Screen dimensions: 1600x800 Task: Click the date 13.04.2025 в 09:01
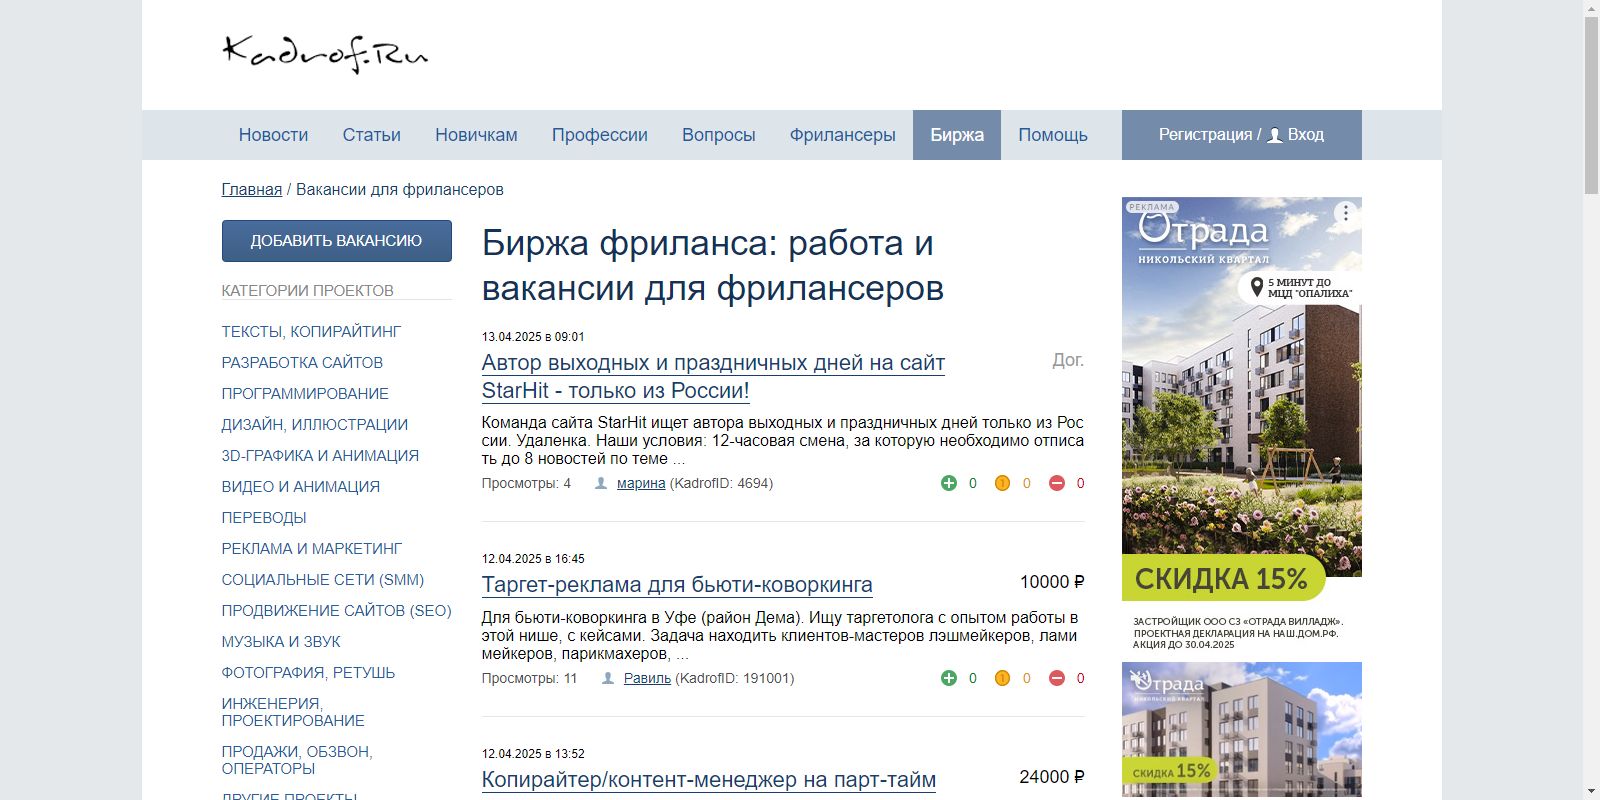[533, 337]
